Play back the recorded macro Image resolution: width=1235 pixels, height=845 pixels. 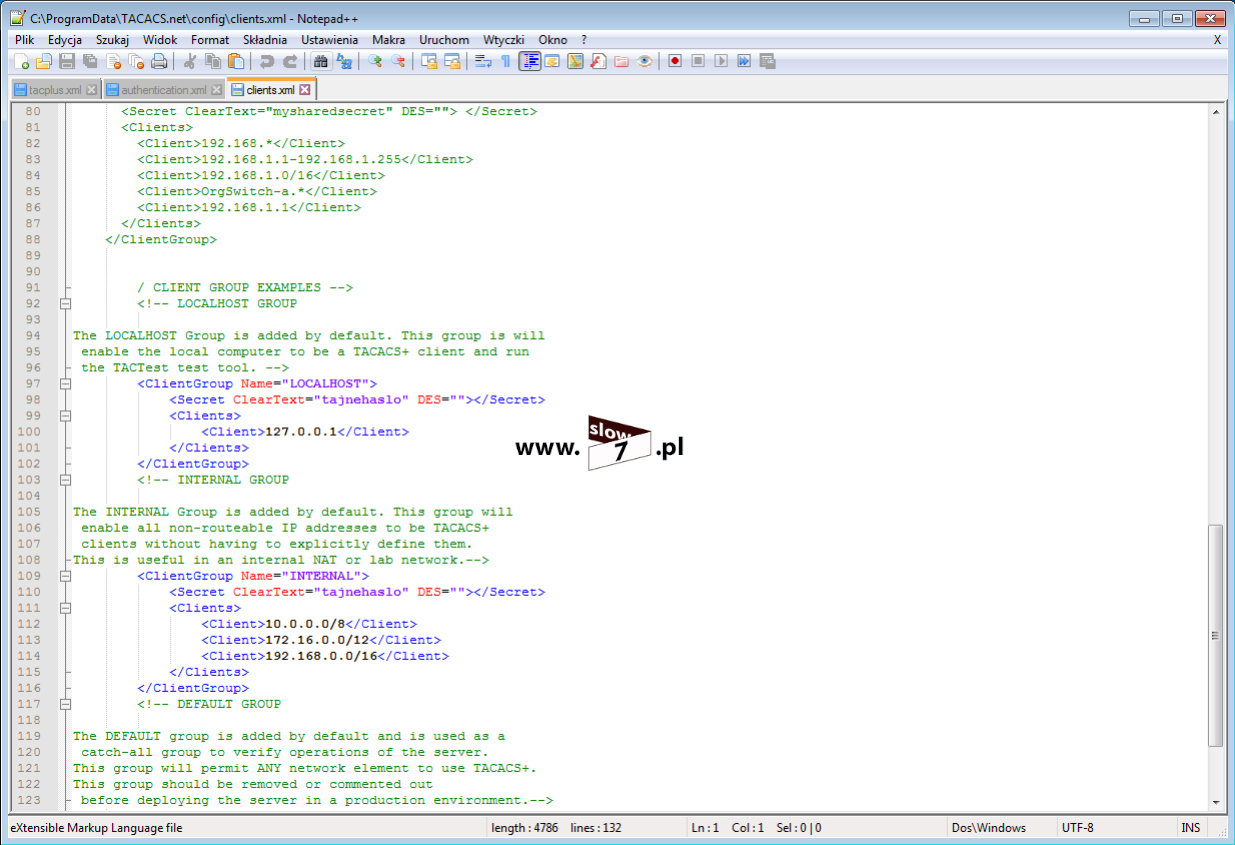(721, 61)
